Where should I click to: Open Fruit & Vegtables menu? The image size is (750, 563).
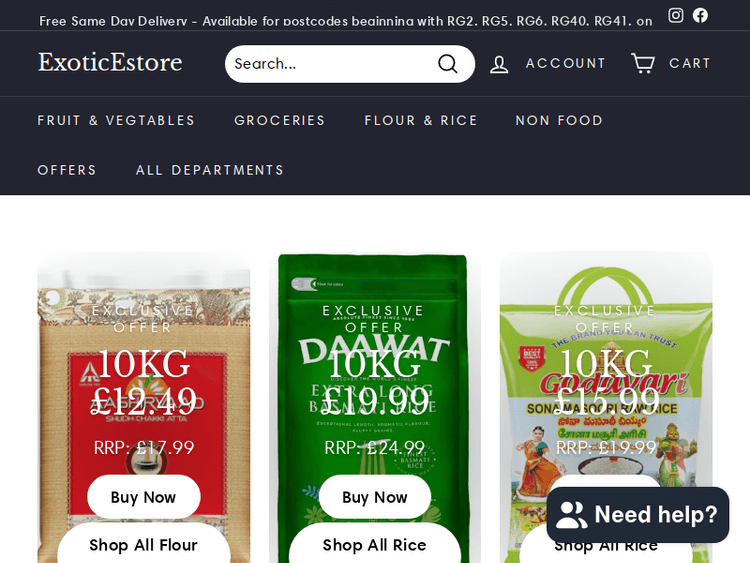[116, 121]
